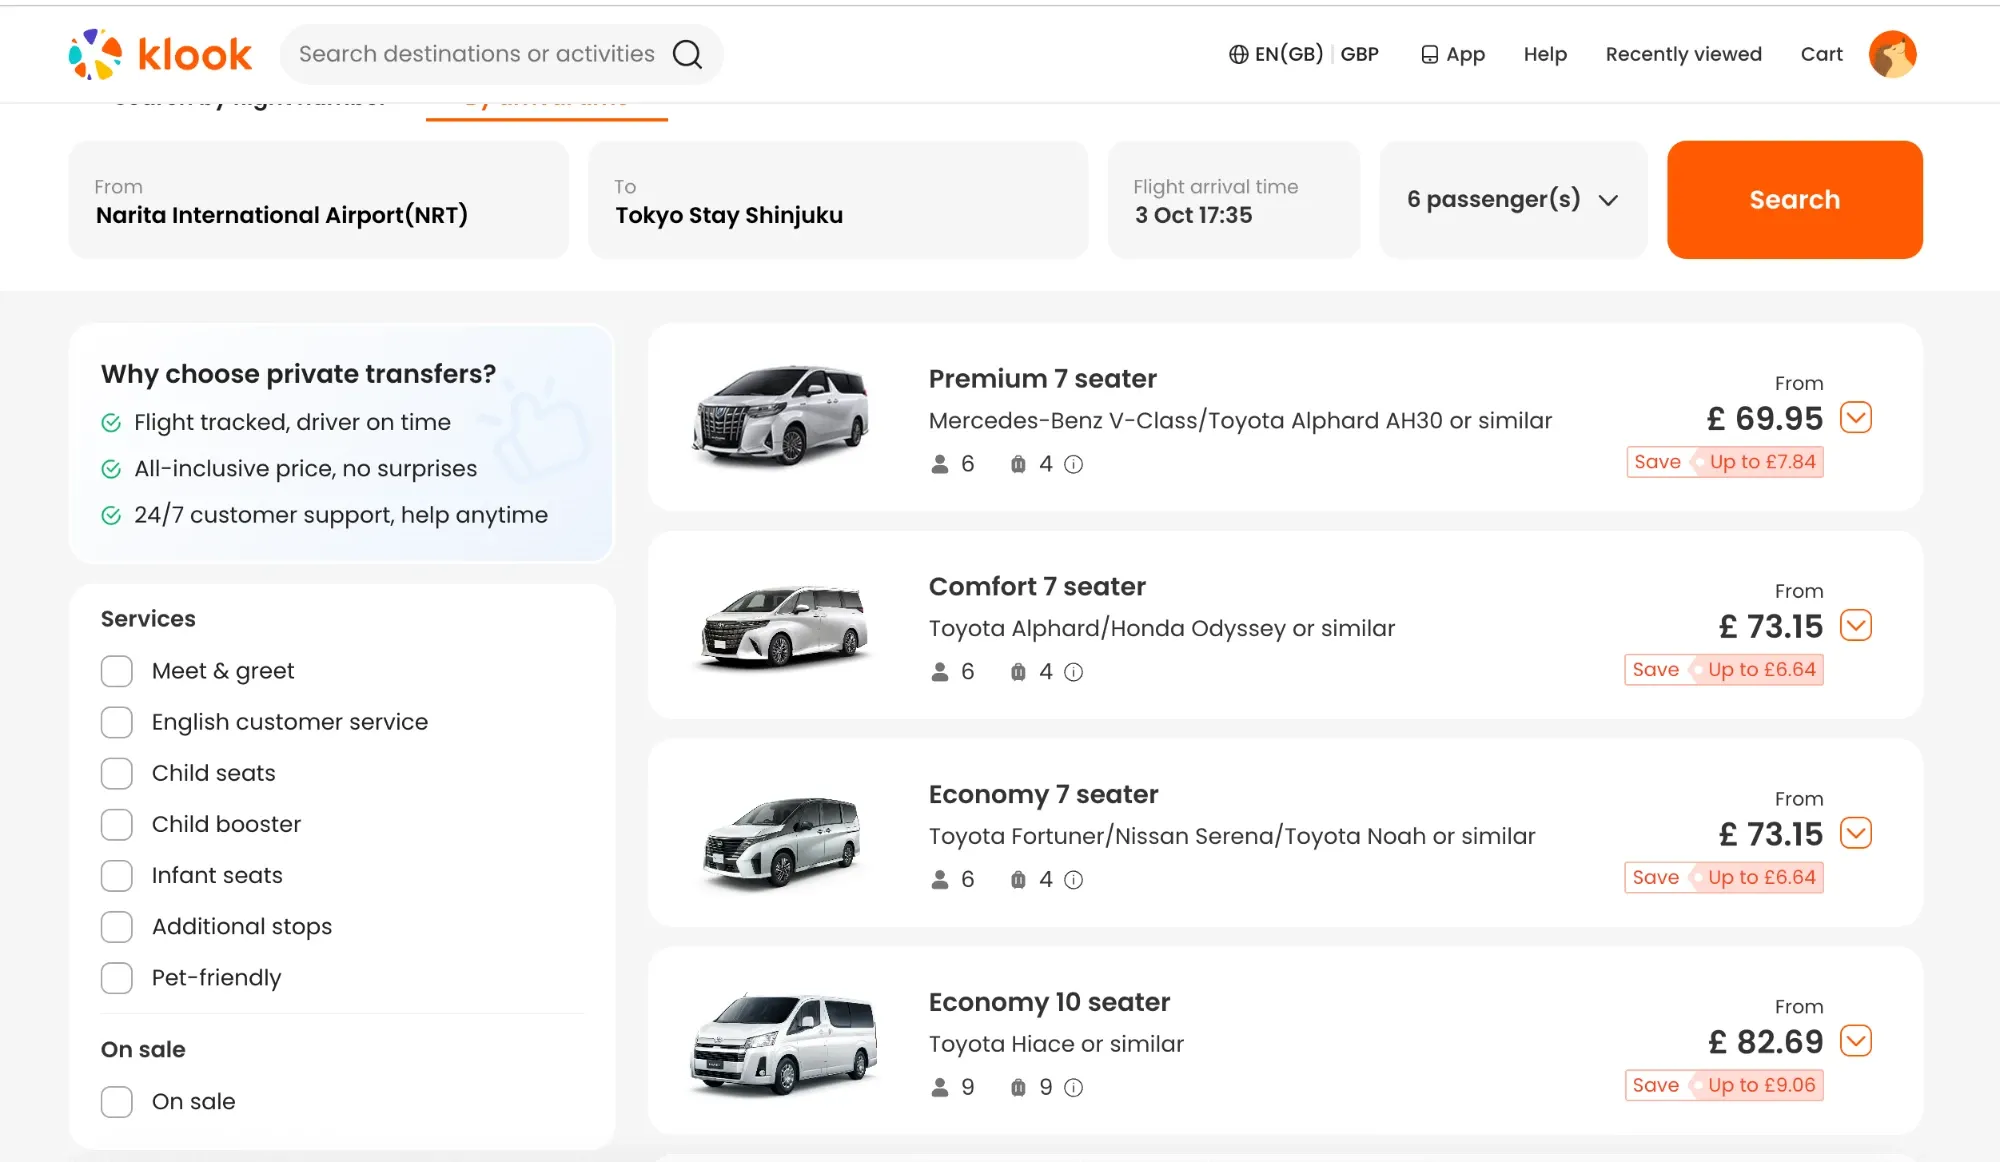Viewport: 2000px width, 1162px height.
Task: Click luggage icon on Economy 7 seater
Action: coord(1018,880)
